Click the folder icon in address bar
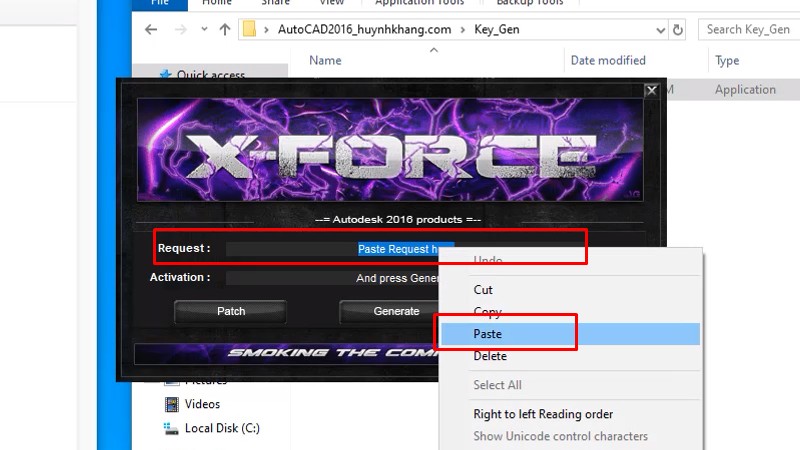 tap(251, 30)
